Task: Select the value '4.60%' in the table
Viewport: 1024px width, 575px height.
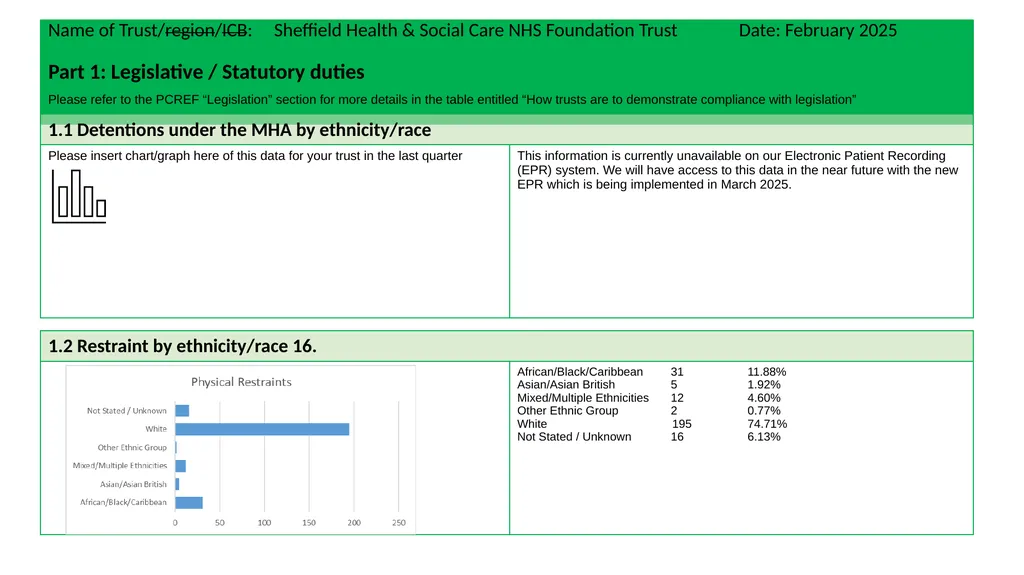Action: coord(764,398)
